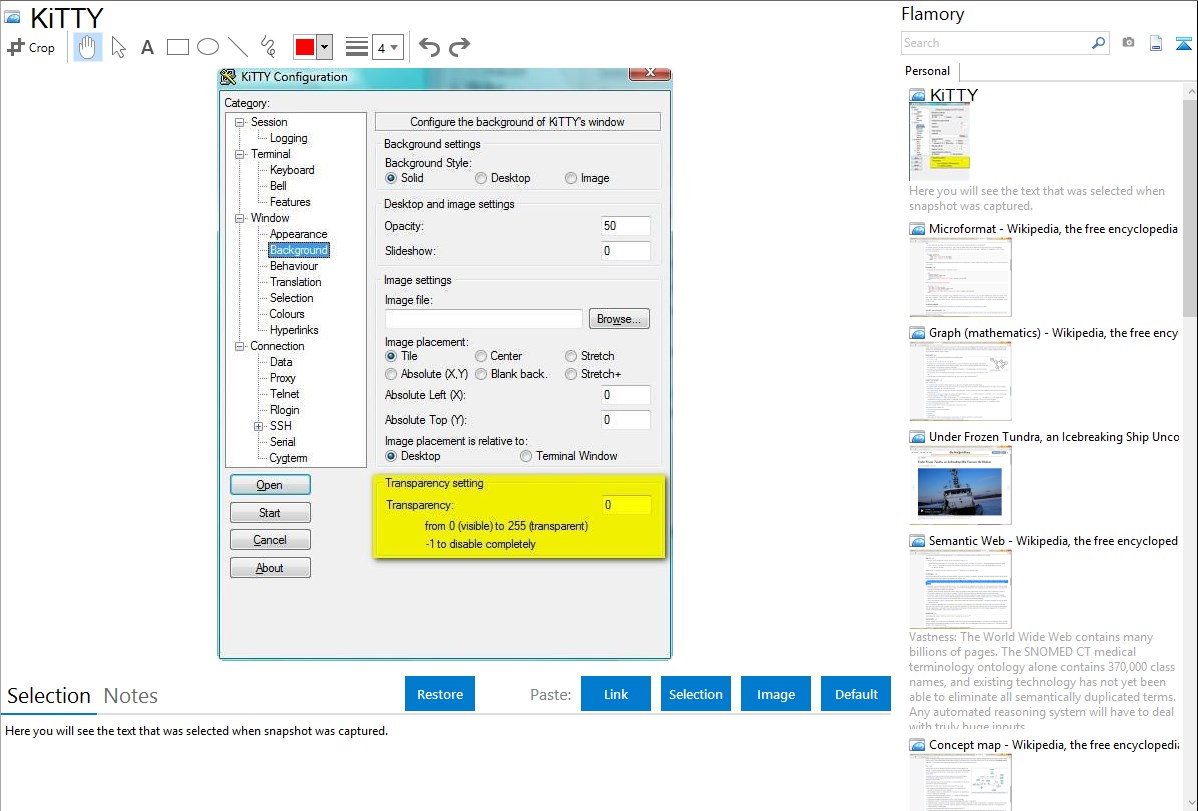Viewport: 1198px width, 811px height.
Task: Click the Opacity input field
Action: (x=626, y=226)
